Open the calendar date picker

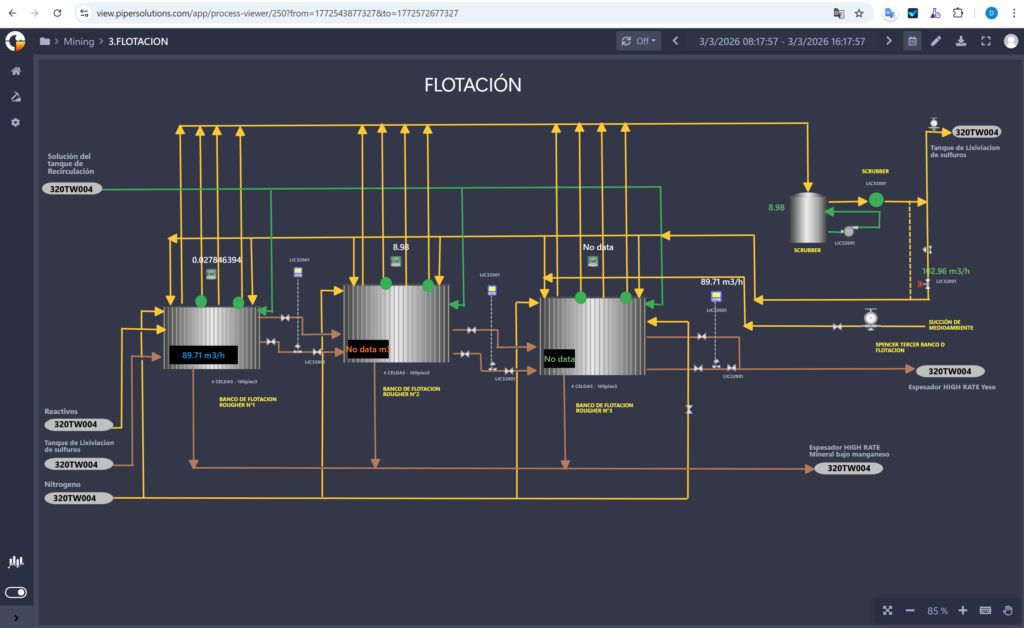(x=912, y=41)
